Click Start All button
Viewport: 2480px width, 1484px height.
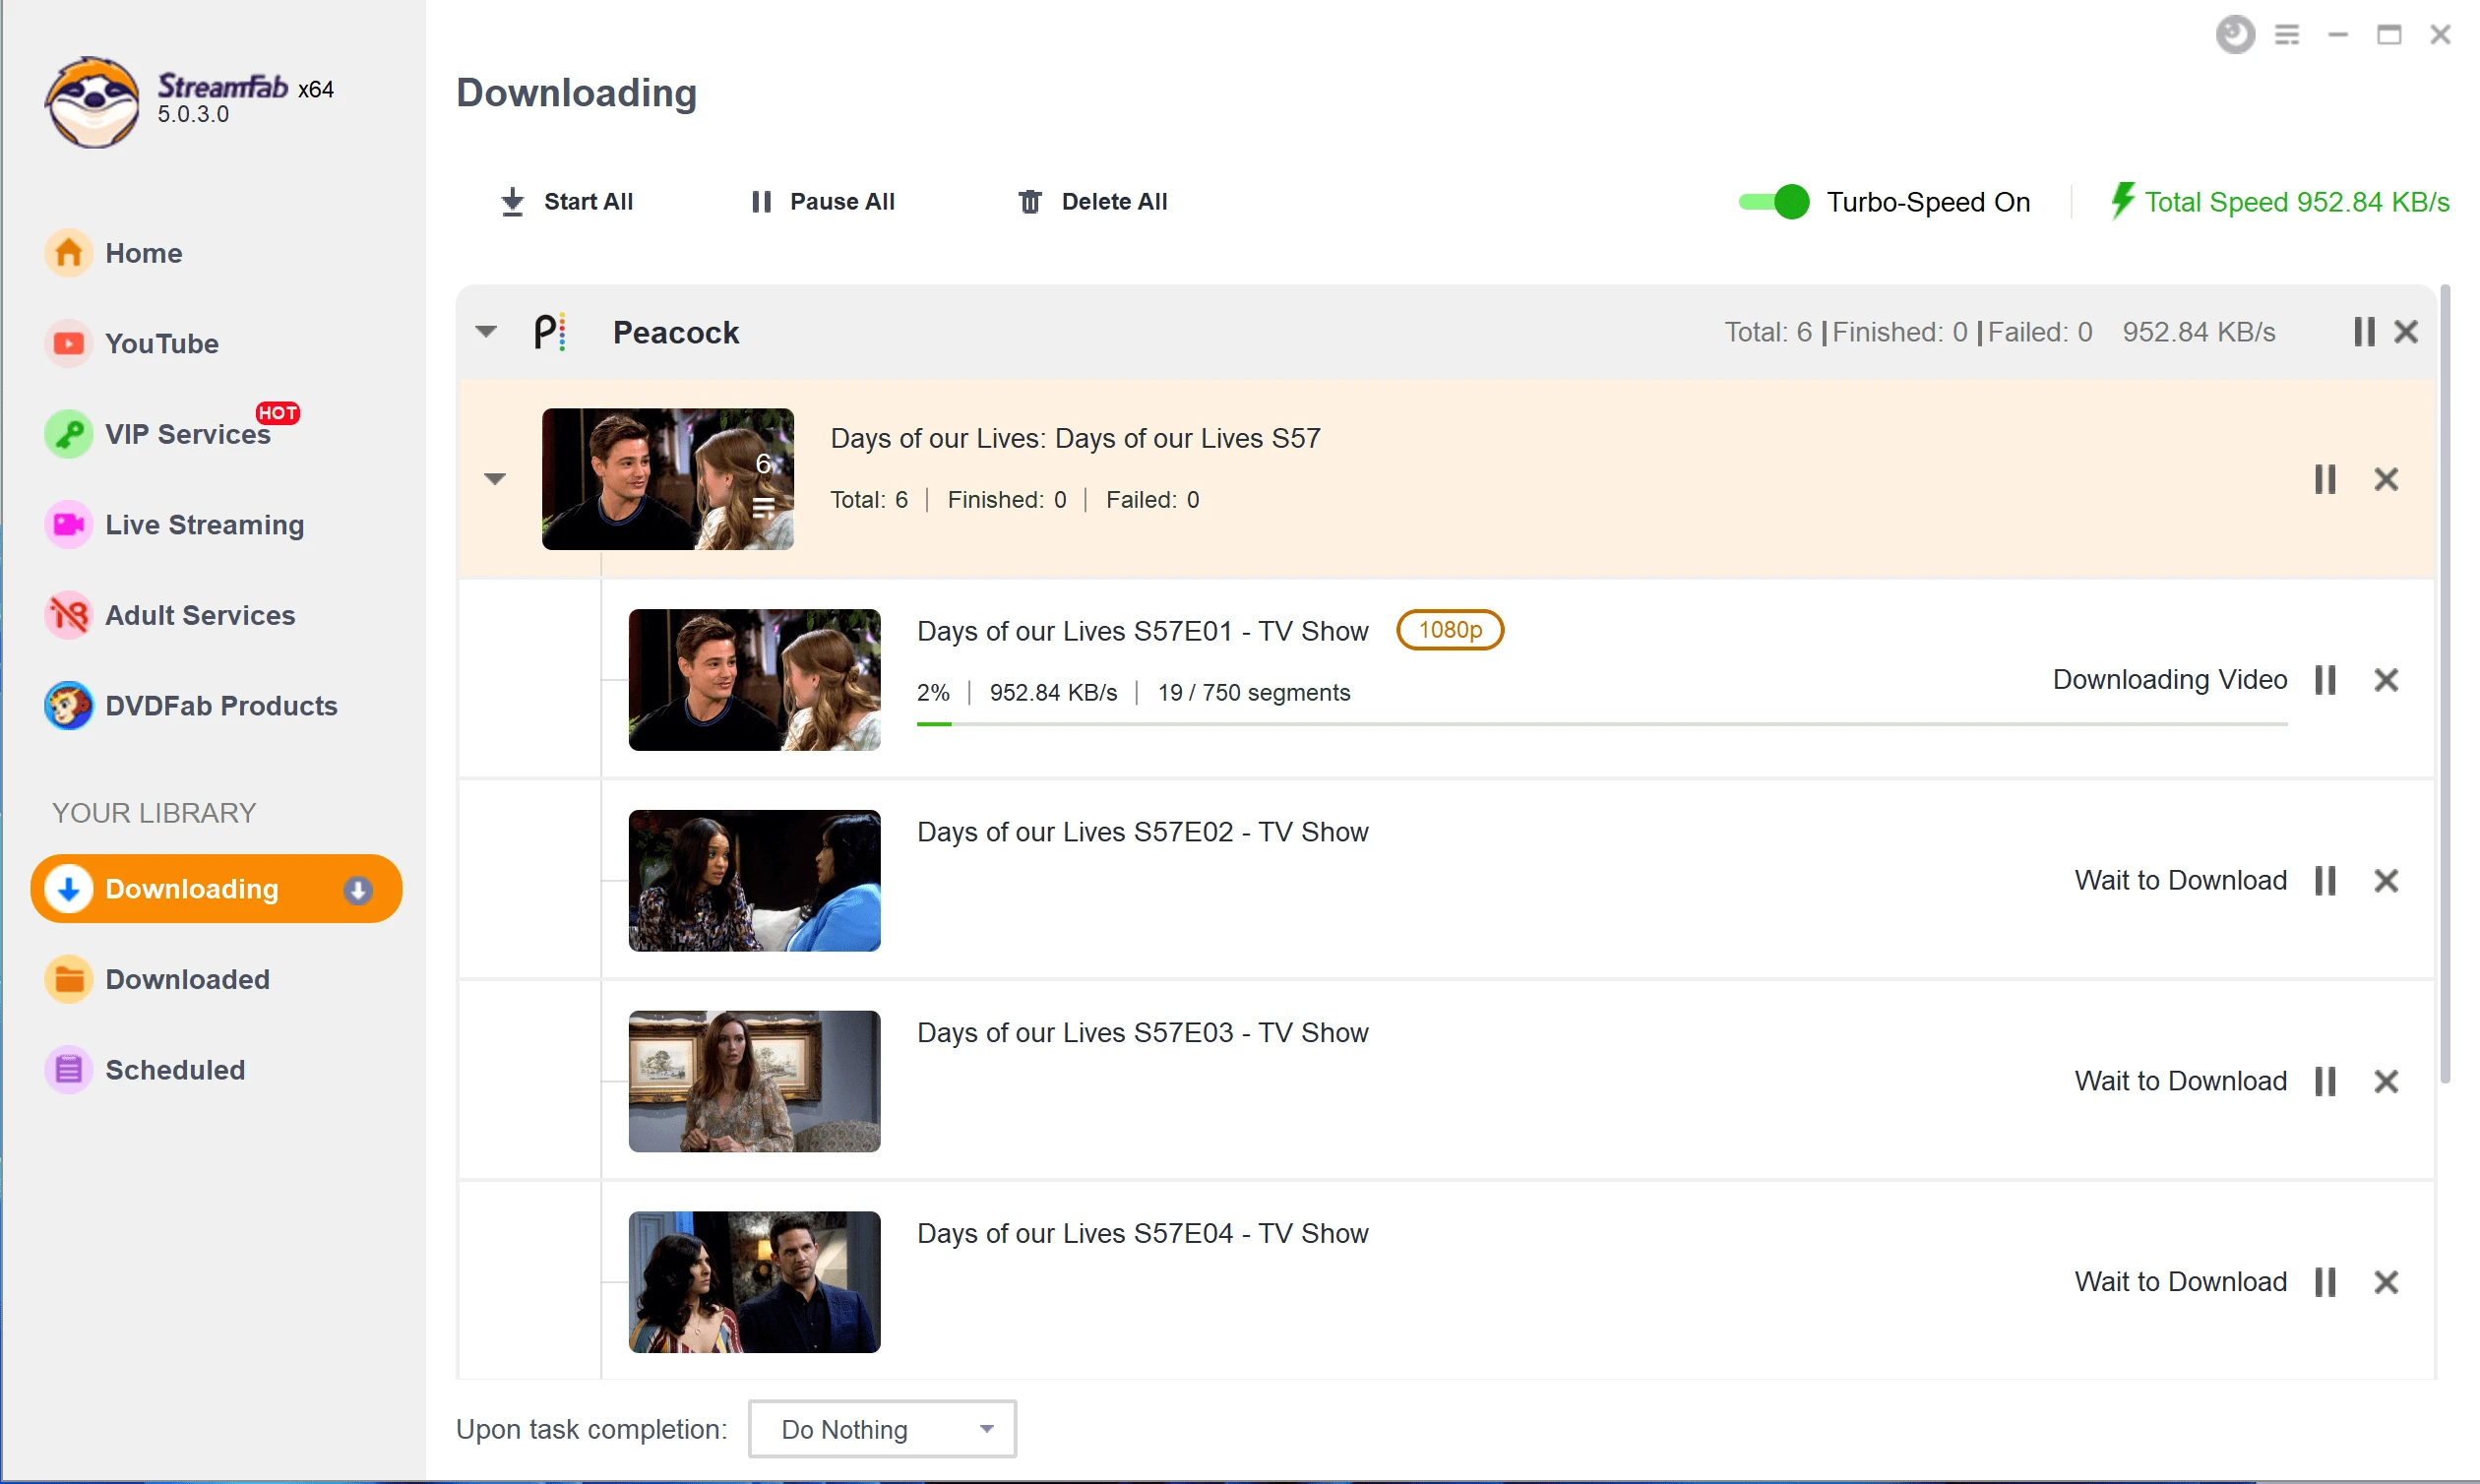click(564, 200)
